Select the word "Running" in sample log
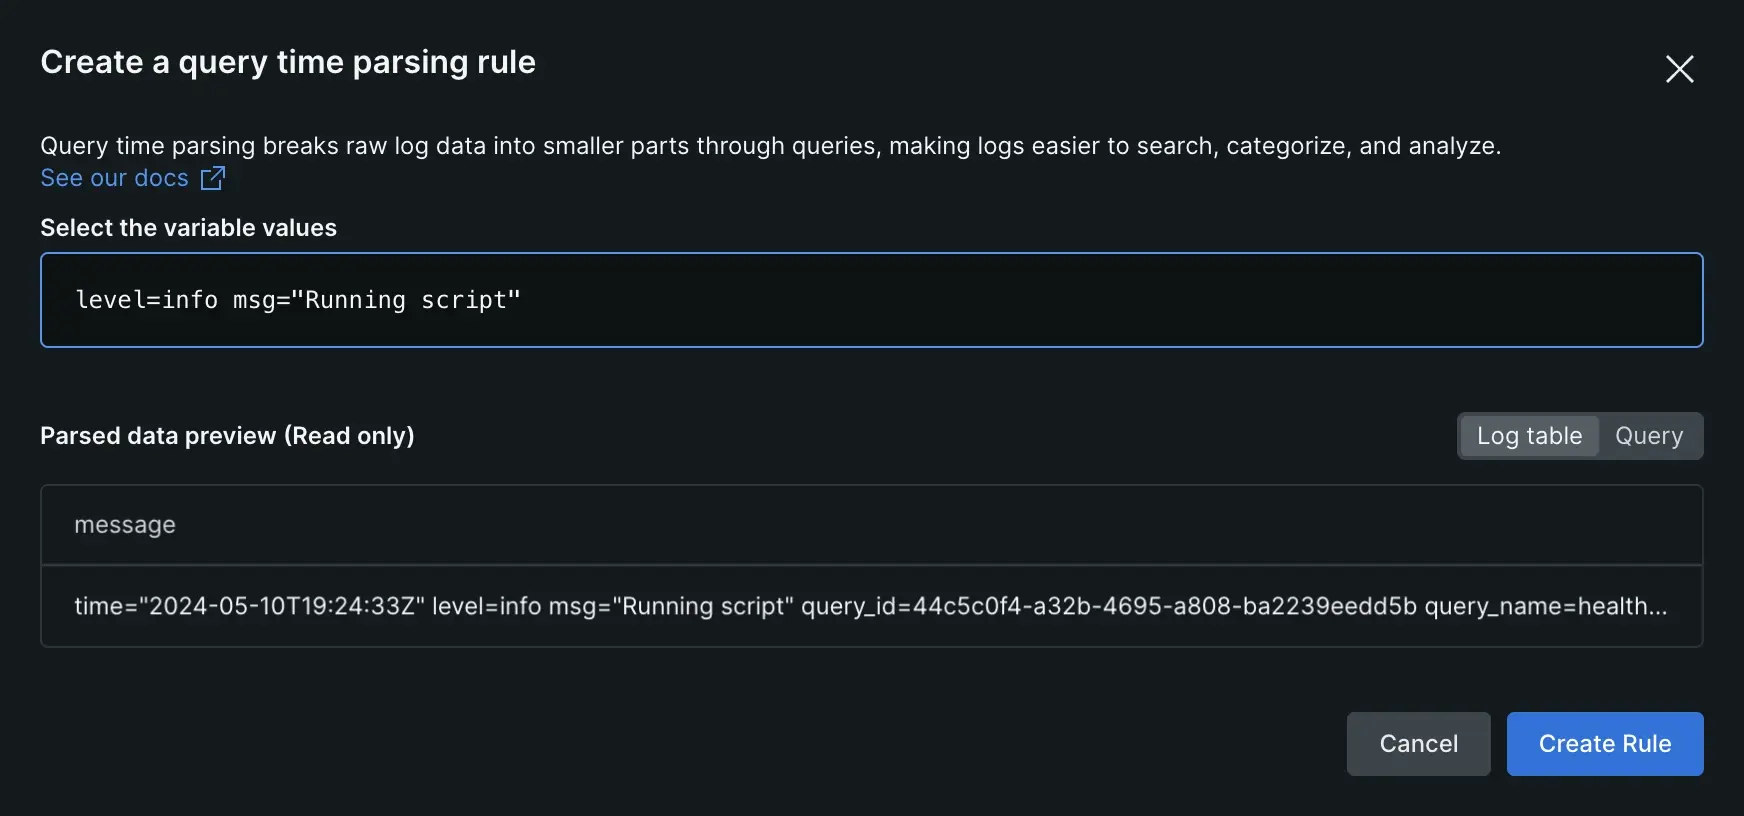 (x=355, y=300)
